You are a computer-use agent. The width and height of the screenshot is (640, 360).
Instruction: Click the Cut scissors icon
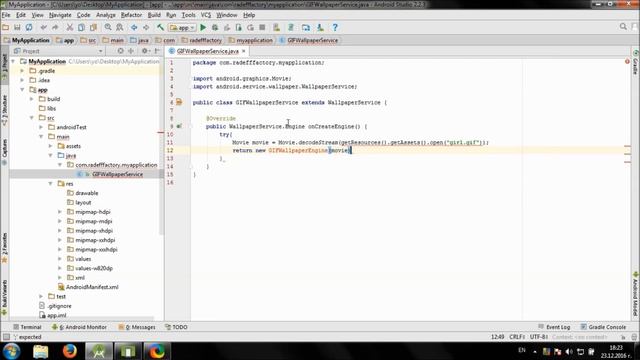(x=70, y=27)
